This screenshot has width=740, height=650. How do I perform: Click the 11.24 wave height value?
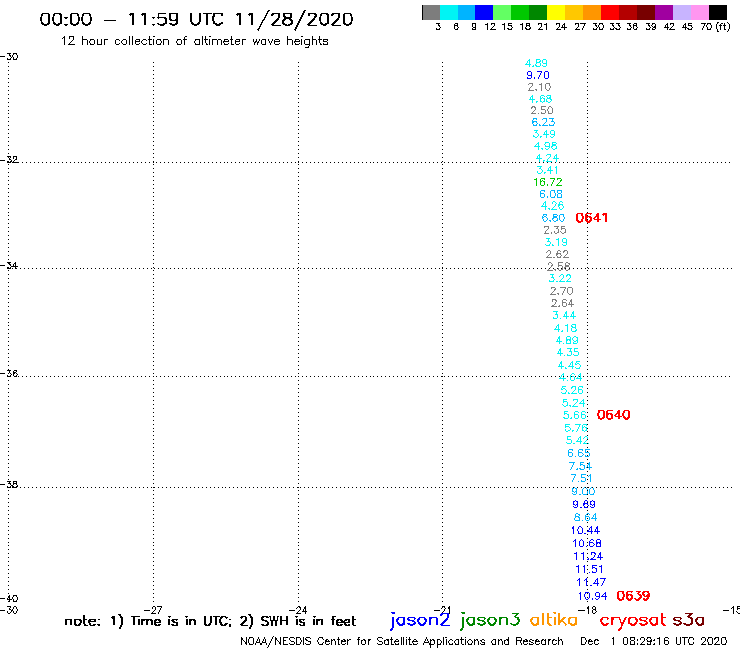588,556
